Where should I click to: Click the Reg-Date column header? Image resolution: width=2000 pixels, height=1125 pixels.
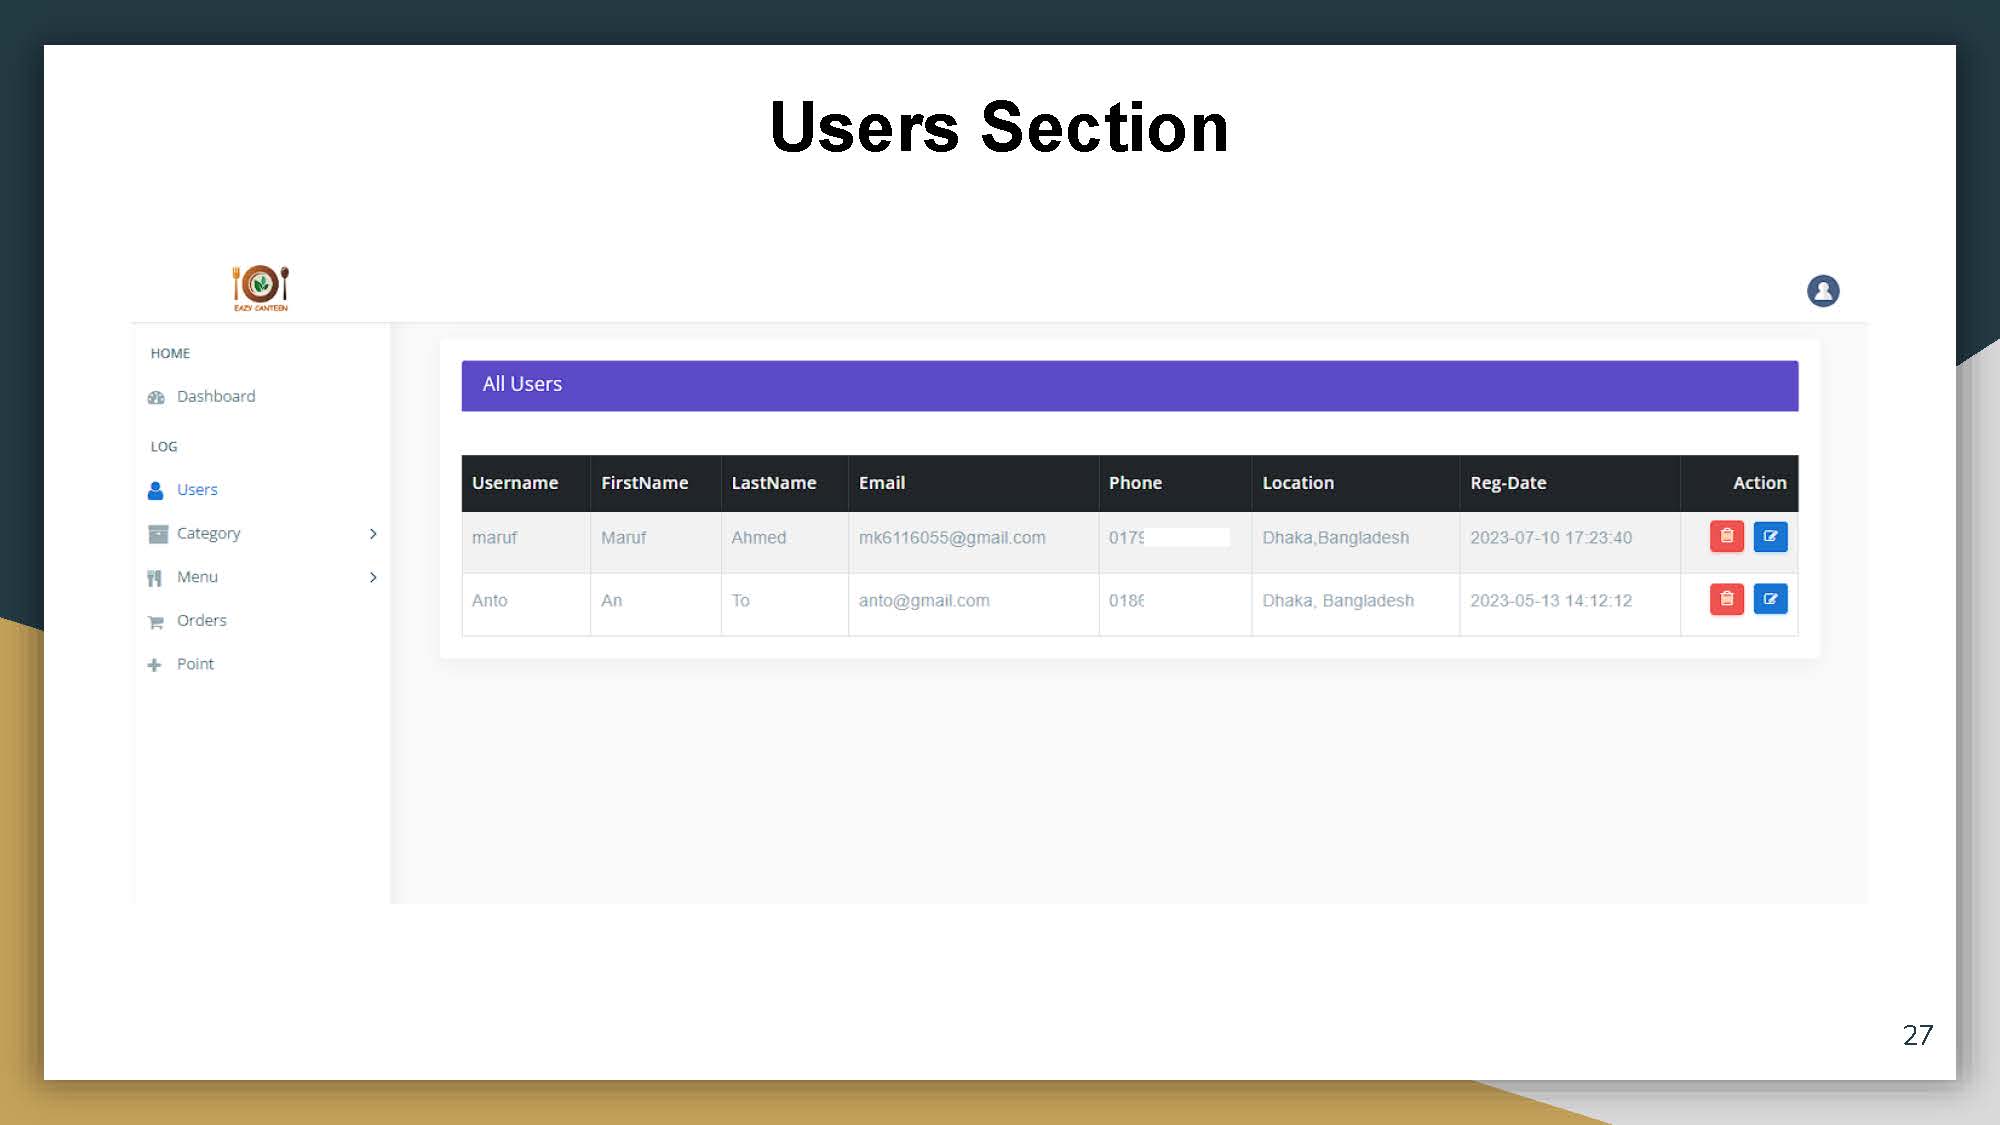[1508, 483]
